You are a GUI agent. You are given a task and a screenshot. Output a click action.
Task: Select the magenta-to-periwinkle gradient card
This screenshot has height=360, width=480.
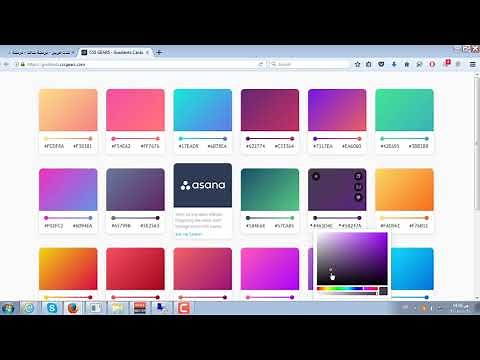68,189
